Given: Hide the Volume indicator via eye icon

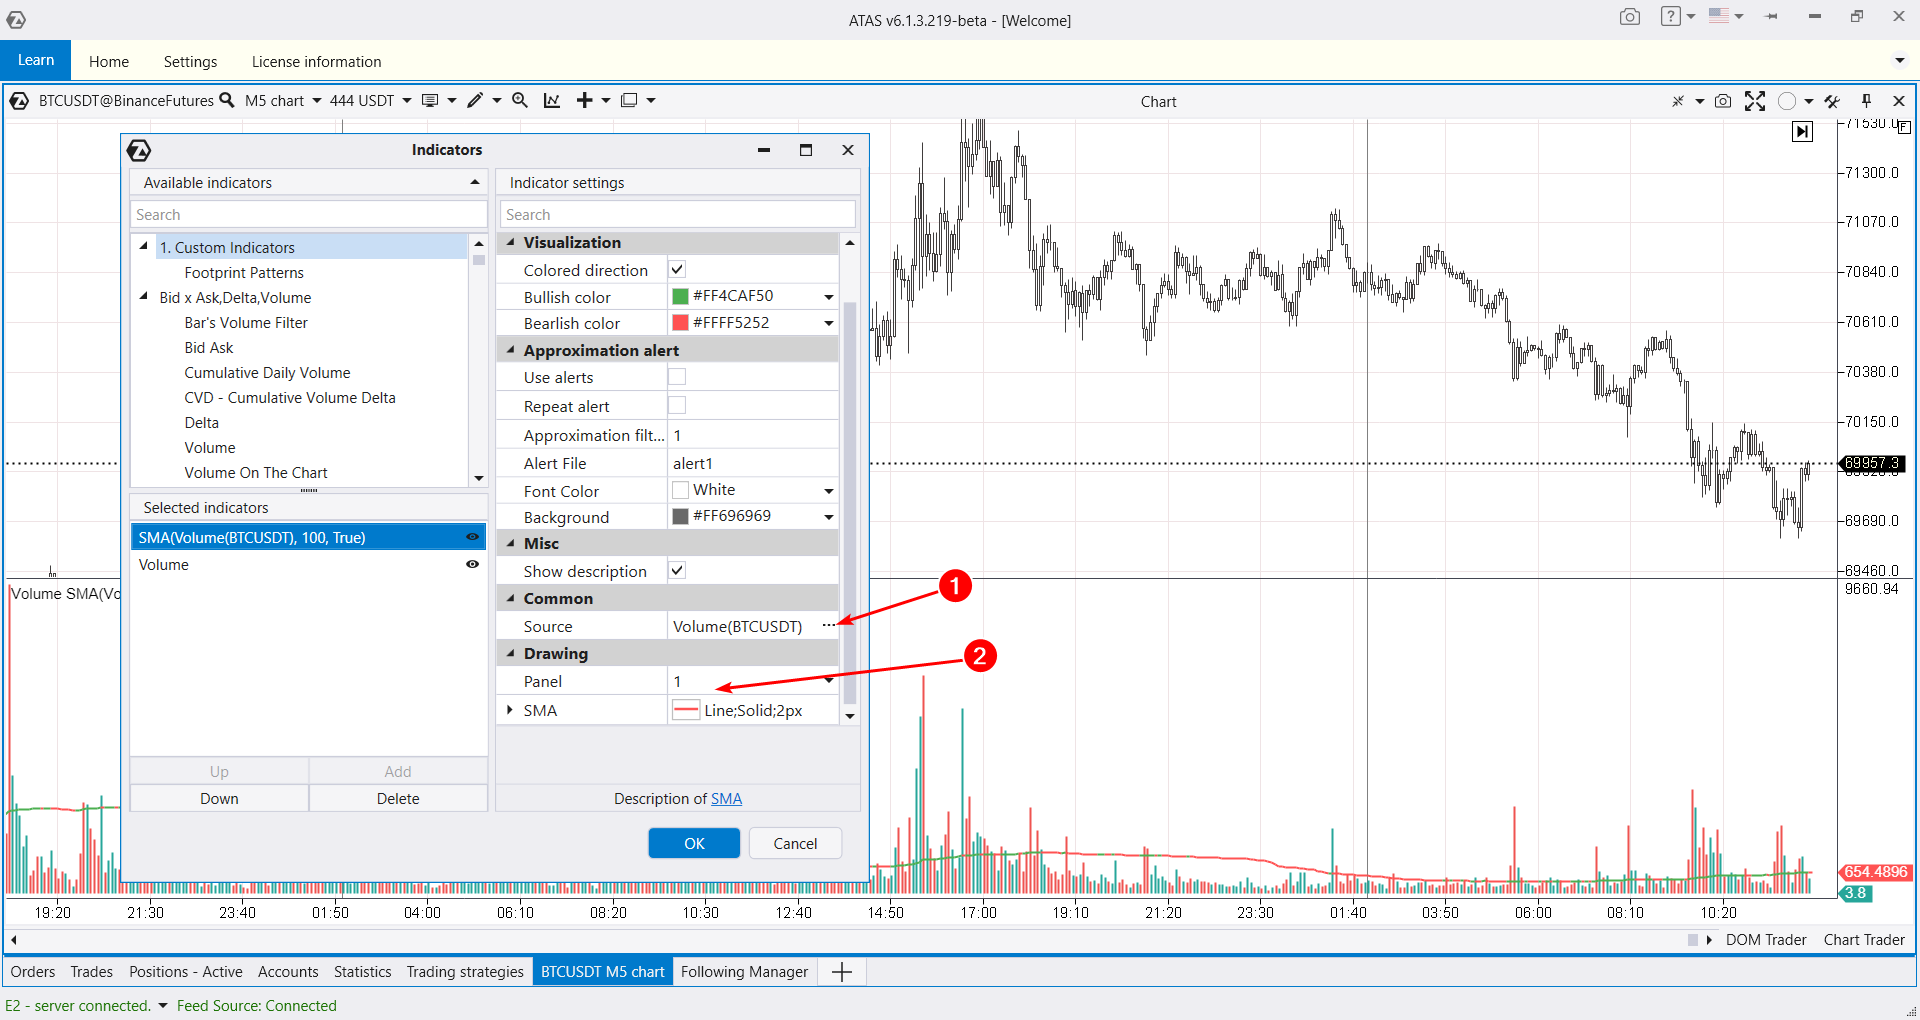Looking at the screenshot, I should [472, 564].
